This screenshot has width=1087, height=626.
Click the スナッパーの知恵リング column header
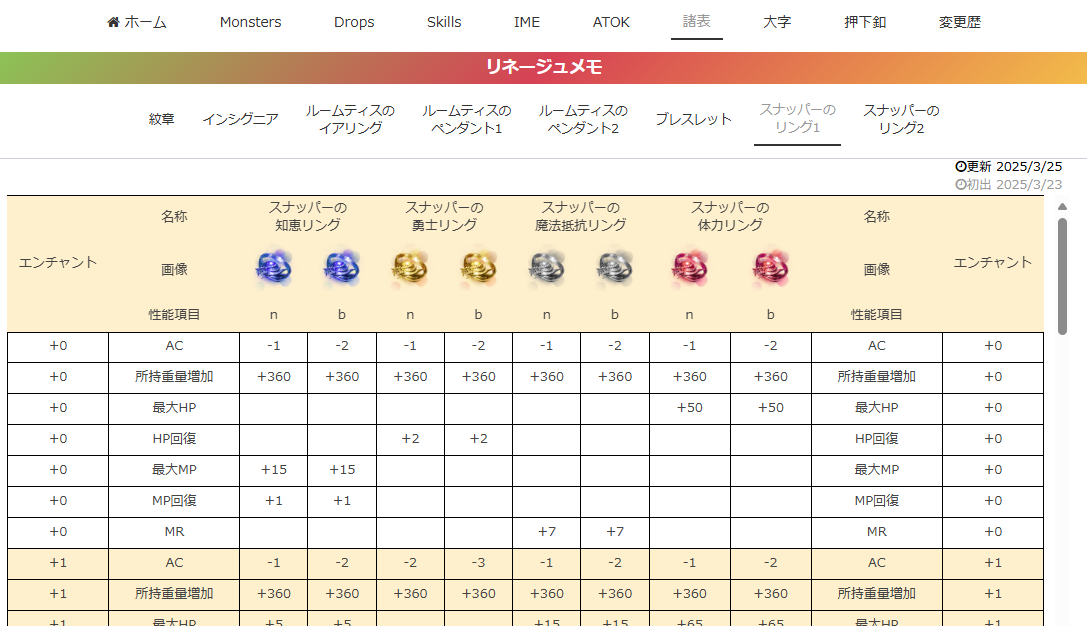tap(308, 216)
